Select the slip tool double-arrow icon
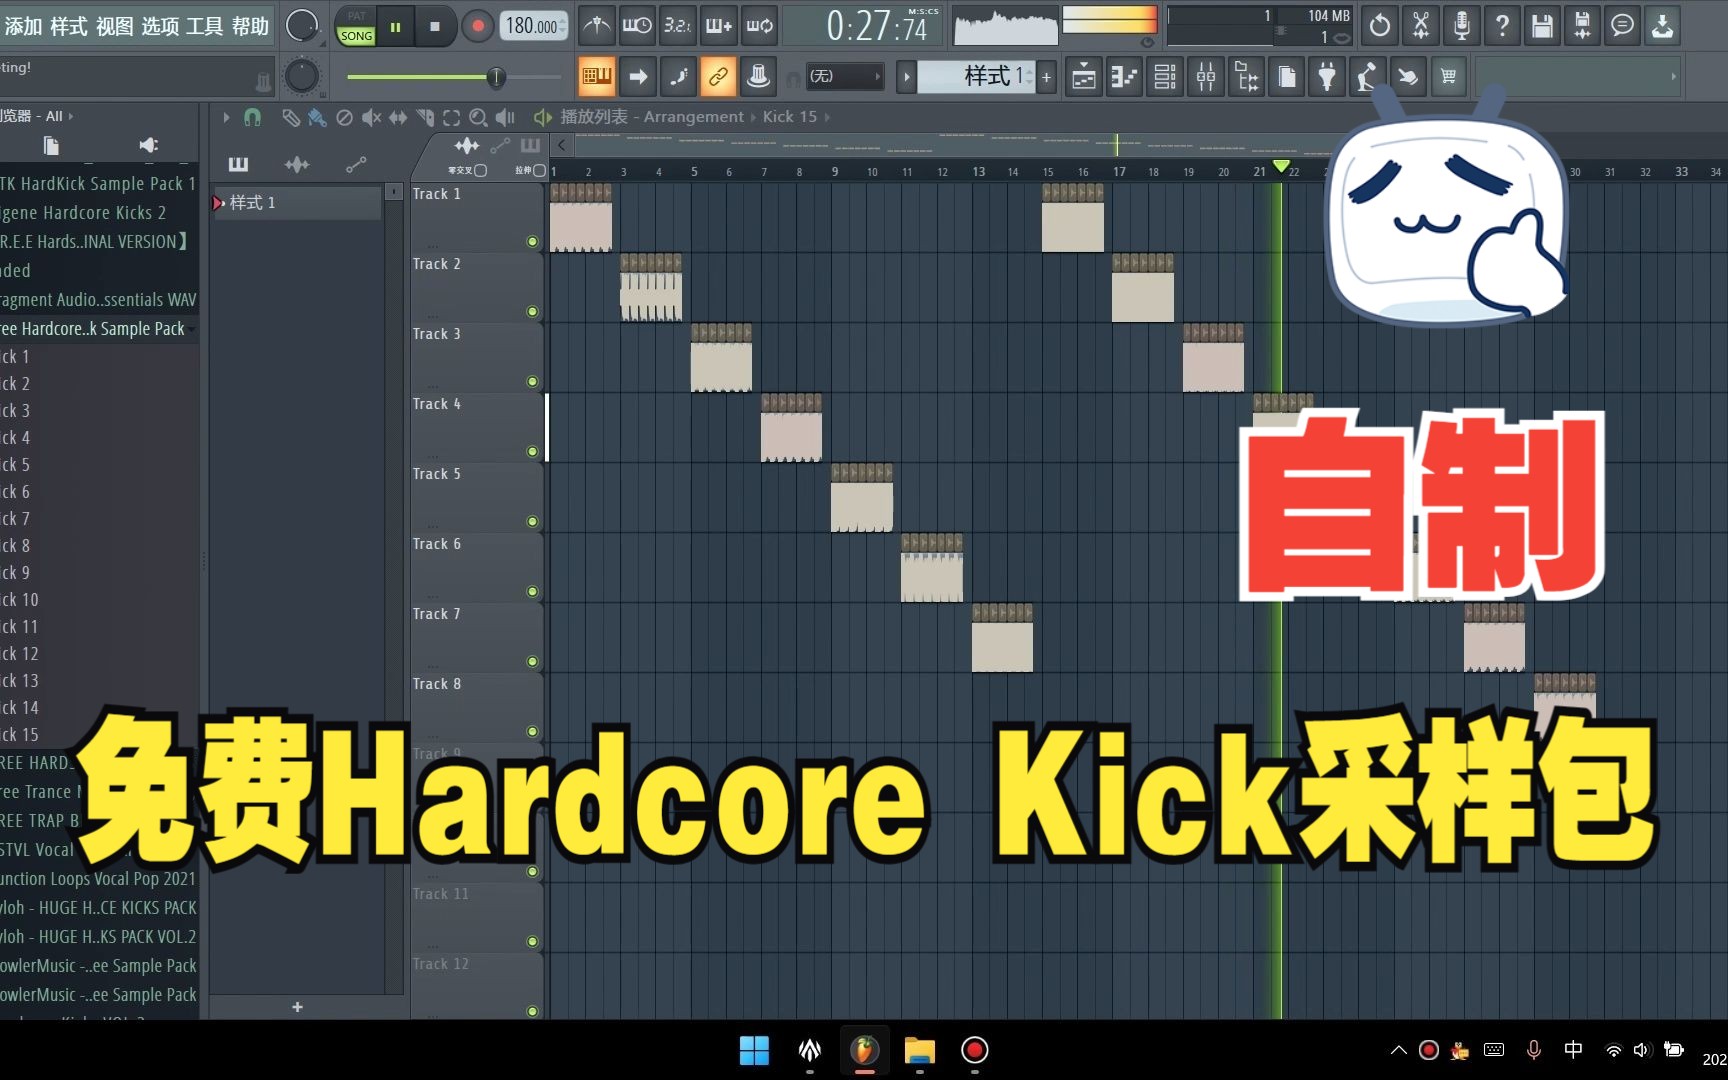 click(x=398, y=117)
